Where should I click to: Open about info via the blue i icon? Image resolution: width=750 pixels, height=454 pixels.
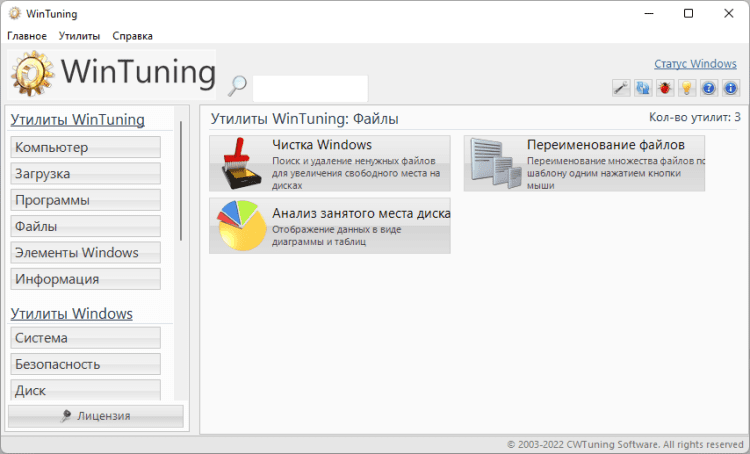pyautogui.click(x=731, y=88)
